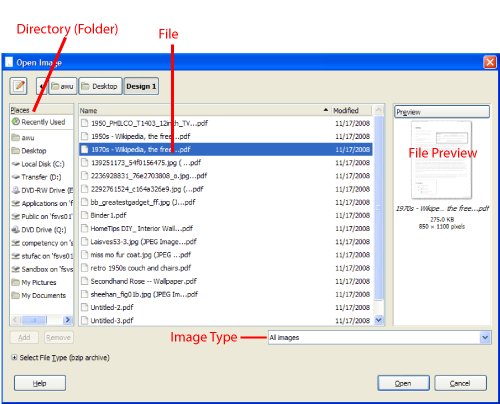
Task: Select DVD-RW Drive in Places
Action: [x=42, y=190]
